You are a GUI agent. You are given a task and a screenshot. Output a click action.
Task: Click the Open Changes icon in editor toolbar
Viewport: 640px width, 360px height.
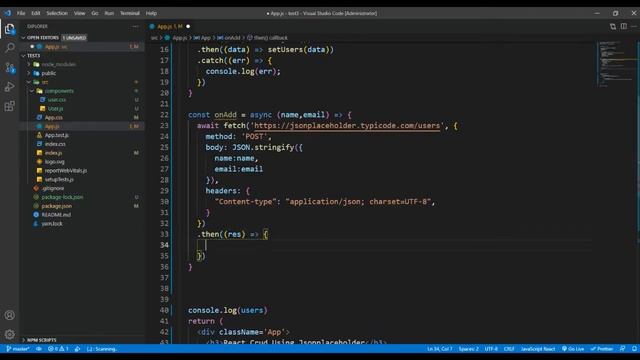(x=613, y=26)
